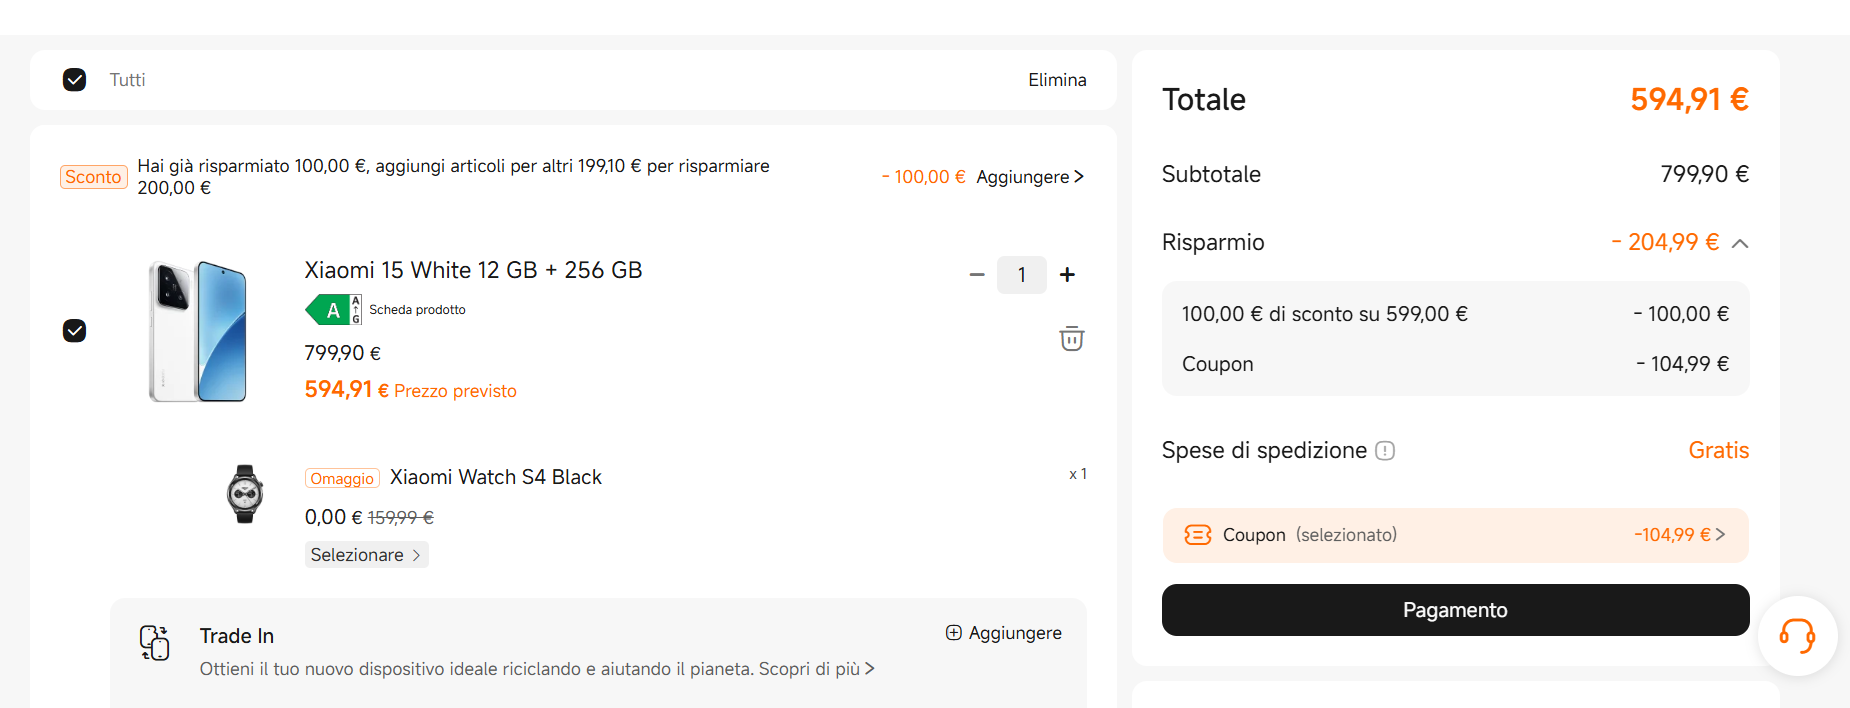This screenshot has height=708, width=1850.
Task: Toggle the Tutti select-all checkbox
Action: (x=75, y=80)
